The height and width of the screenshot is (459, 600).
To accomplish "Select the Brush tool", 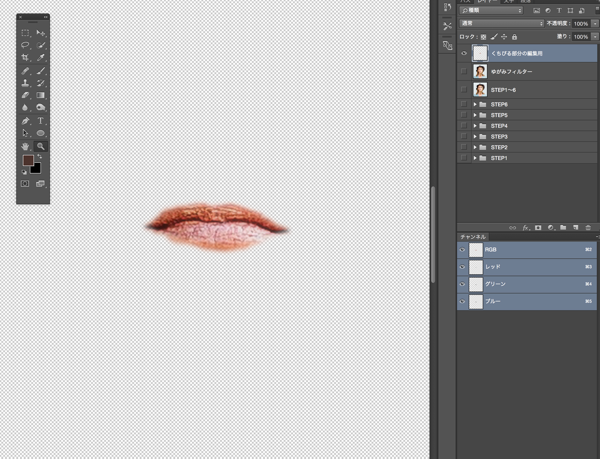I will tap(41, 71).
